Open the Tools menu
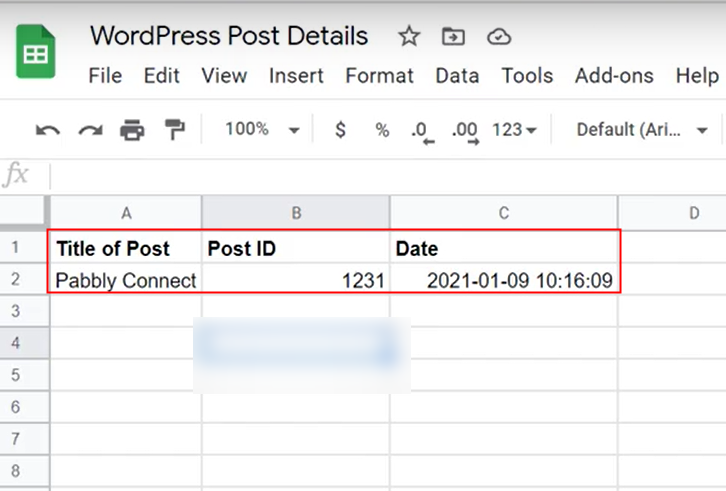Image resolution: width=726 pixels, height=491 pixels. pos(527,76)
